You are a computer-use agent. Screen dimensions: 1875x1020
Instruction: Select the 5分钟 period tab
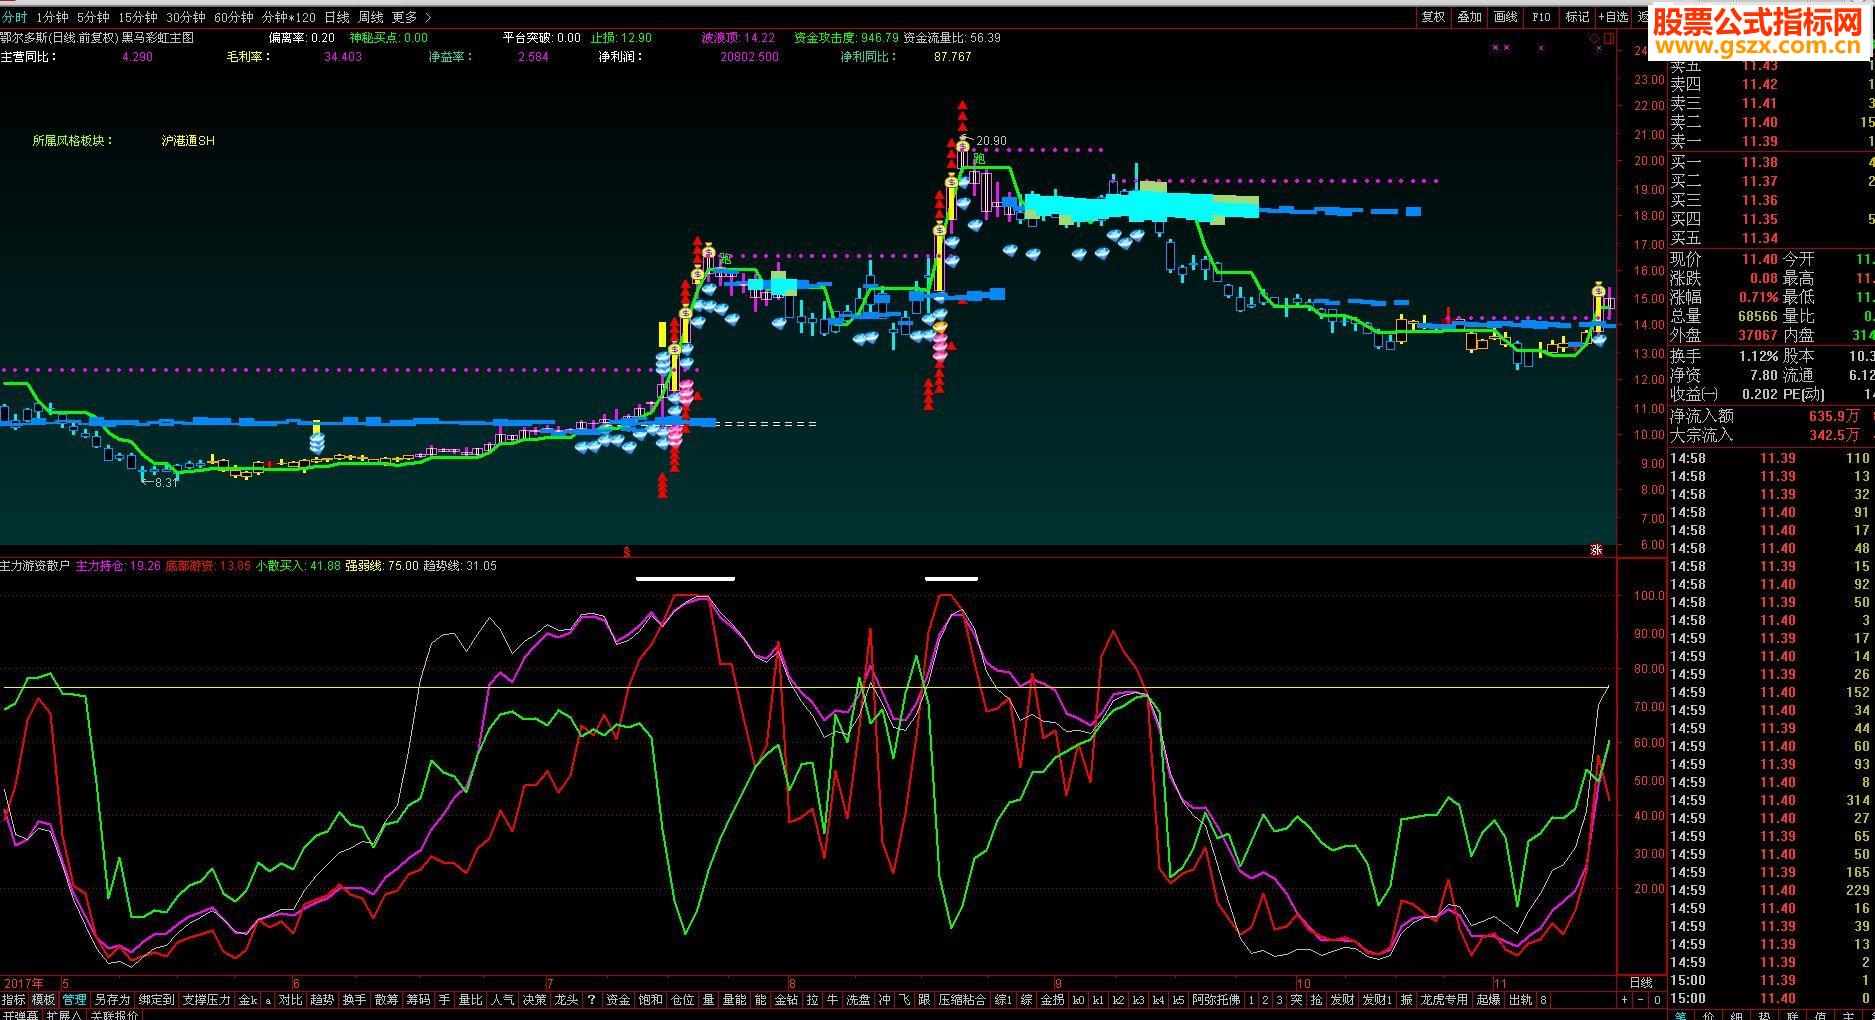pos(93,17)
